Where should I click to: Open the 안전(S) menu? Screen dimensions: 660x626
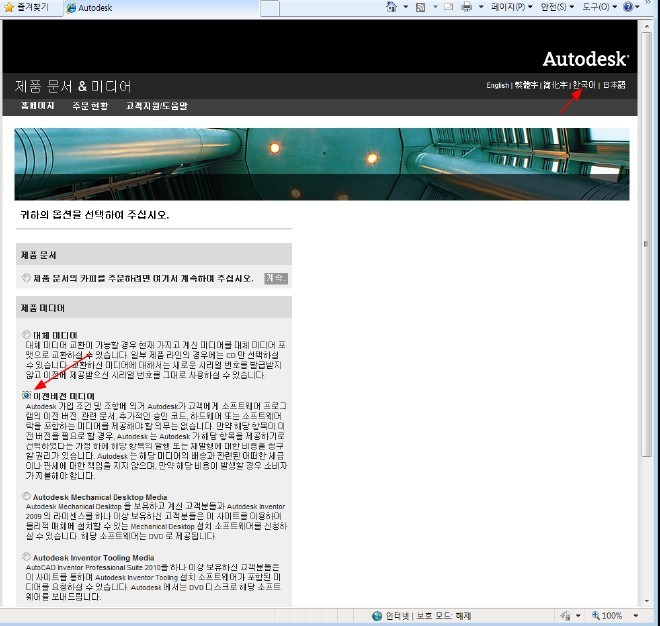tap(557, 7)
